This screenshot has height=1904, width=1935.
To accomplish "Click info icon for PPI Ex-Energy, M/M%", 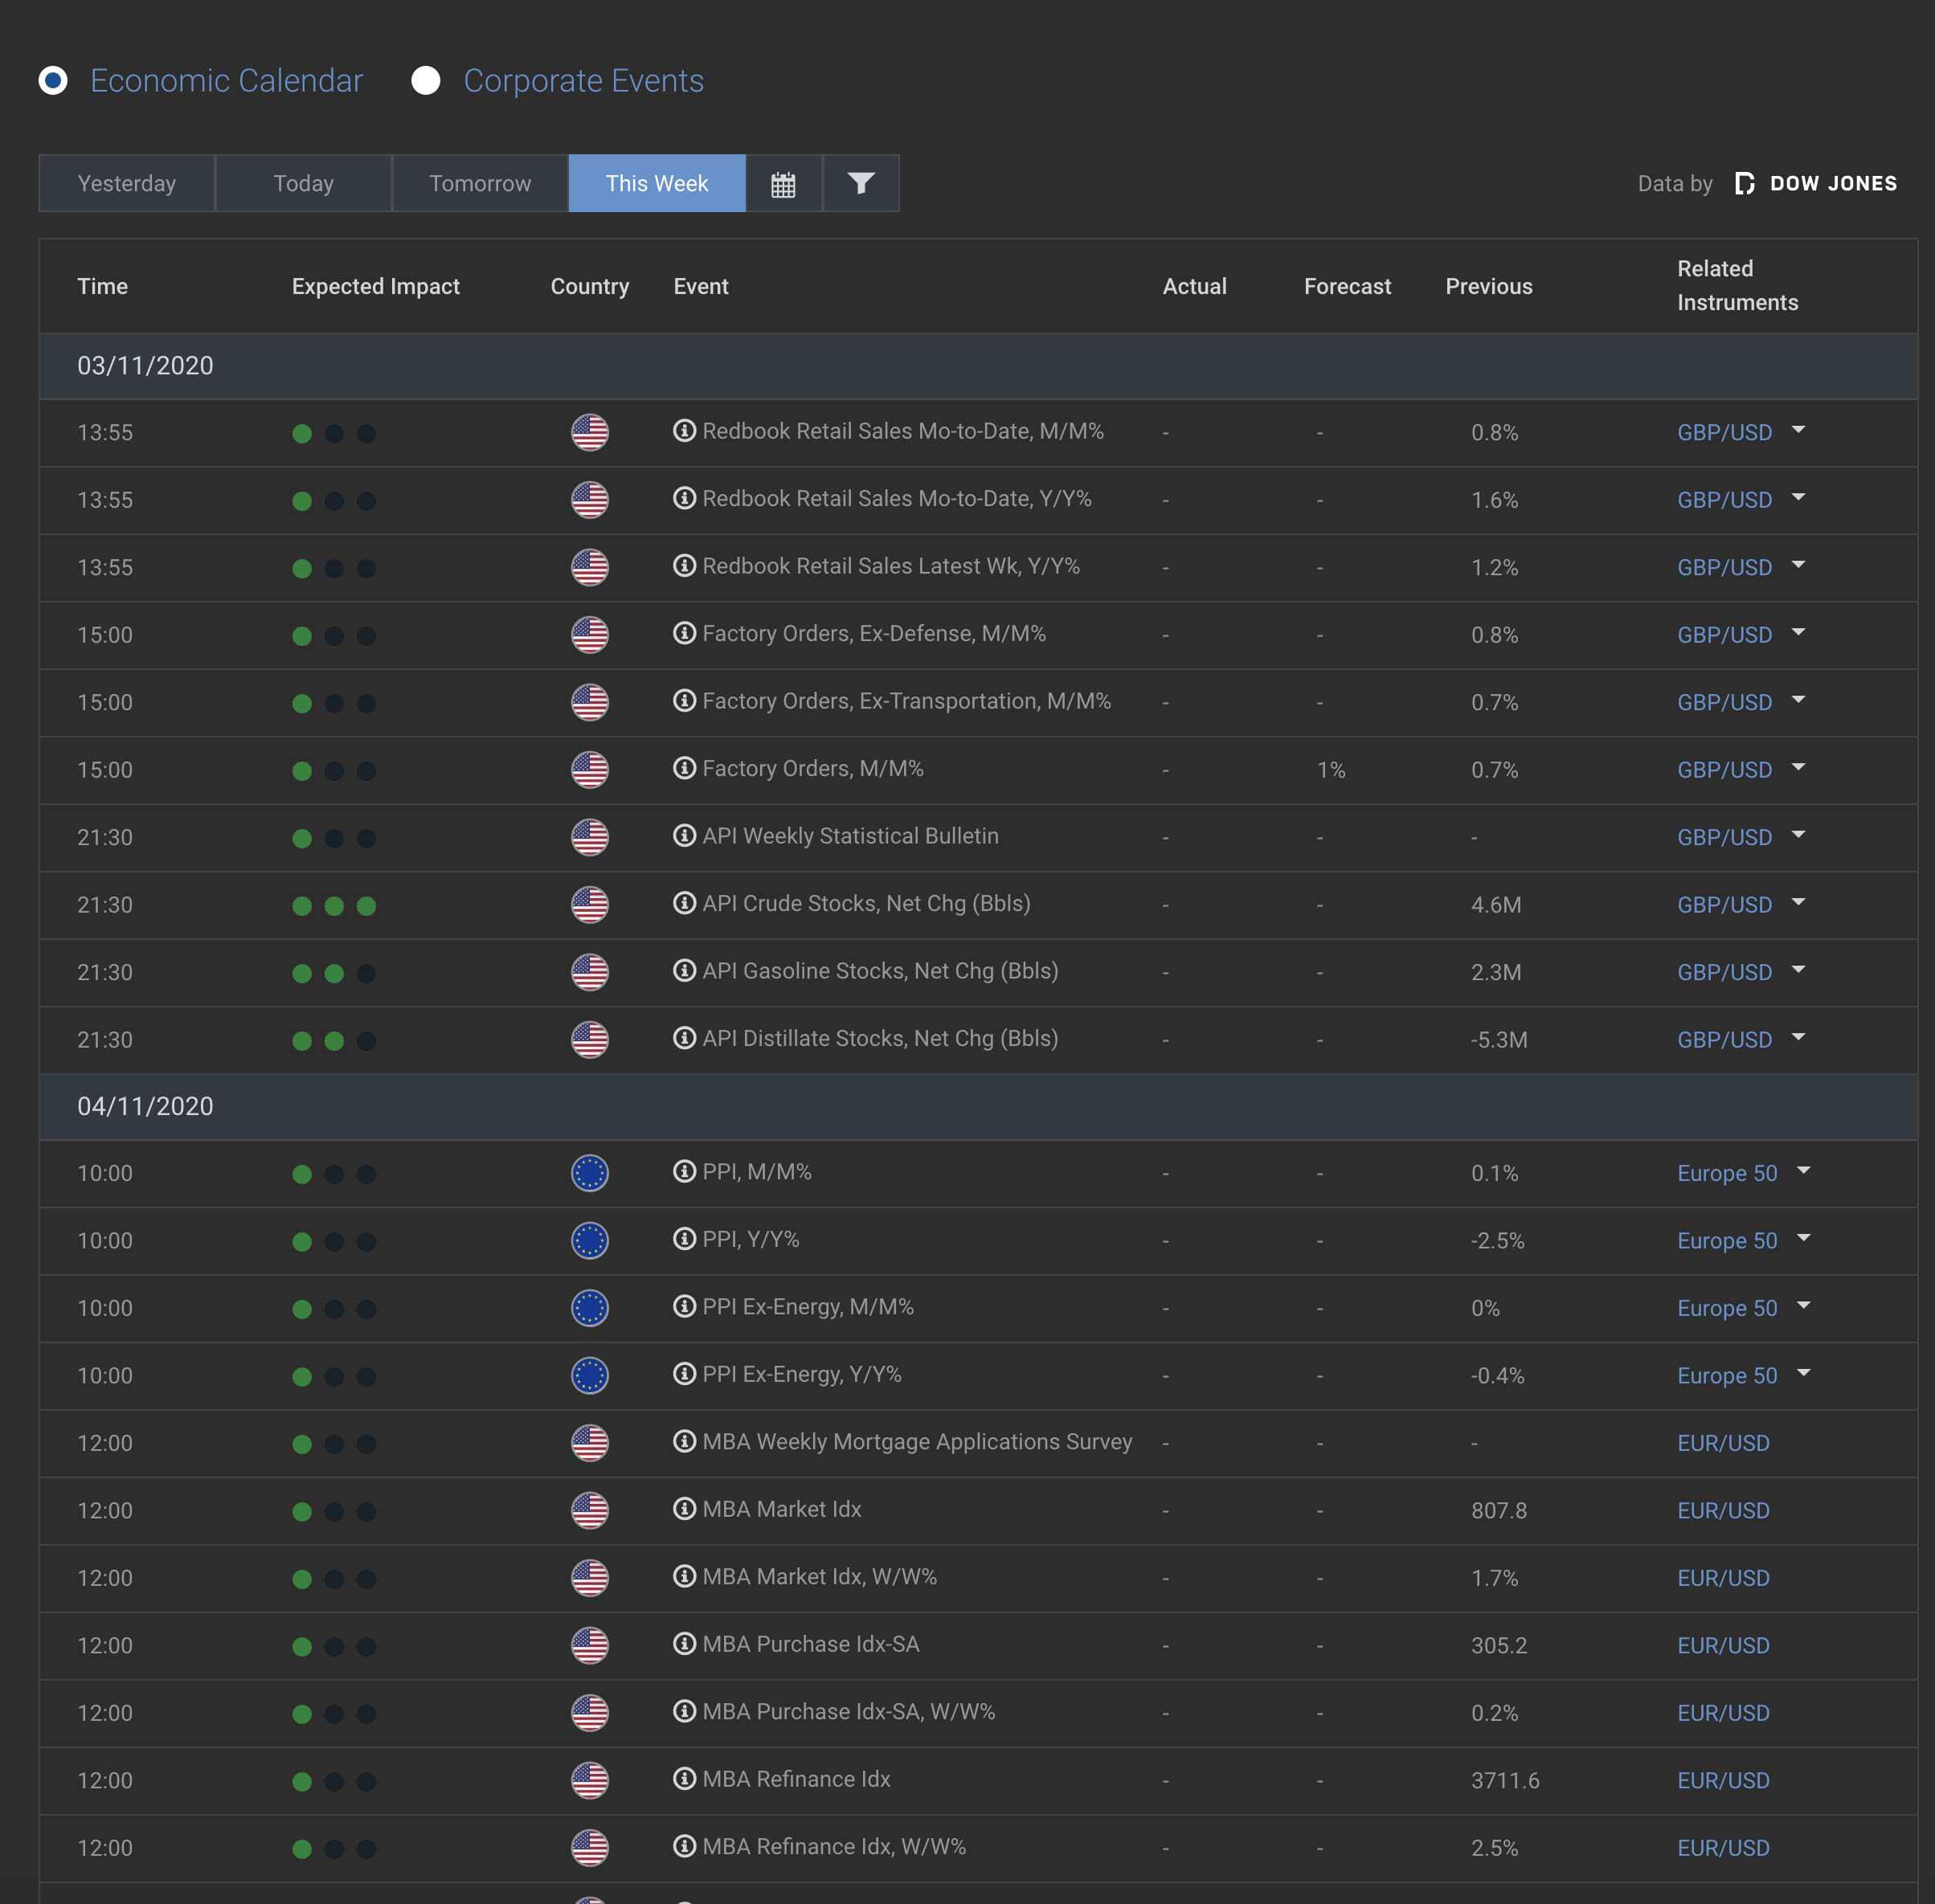I will point(684,1306).
